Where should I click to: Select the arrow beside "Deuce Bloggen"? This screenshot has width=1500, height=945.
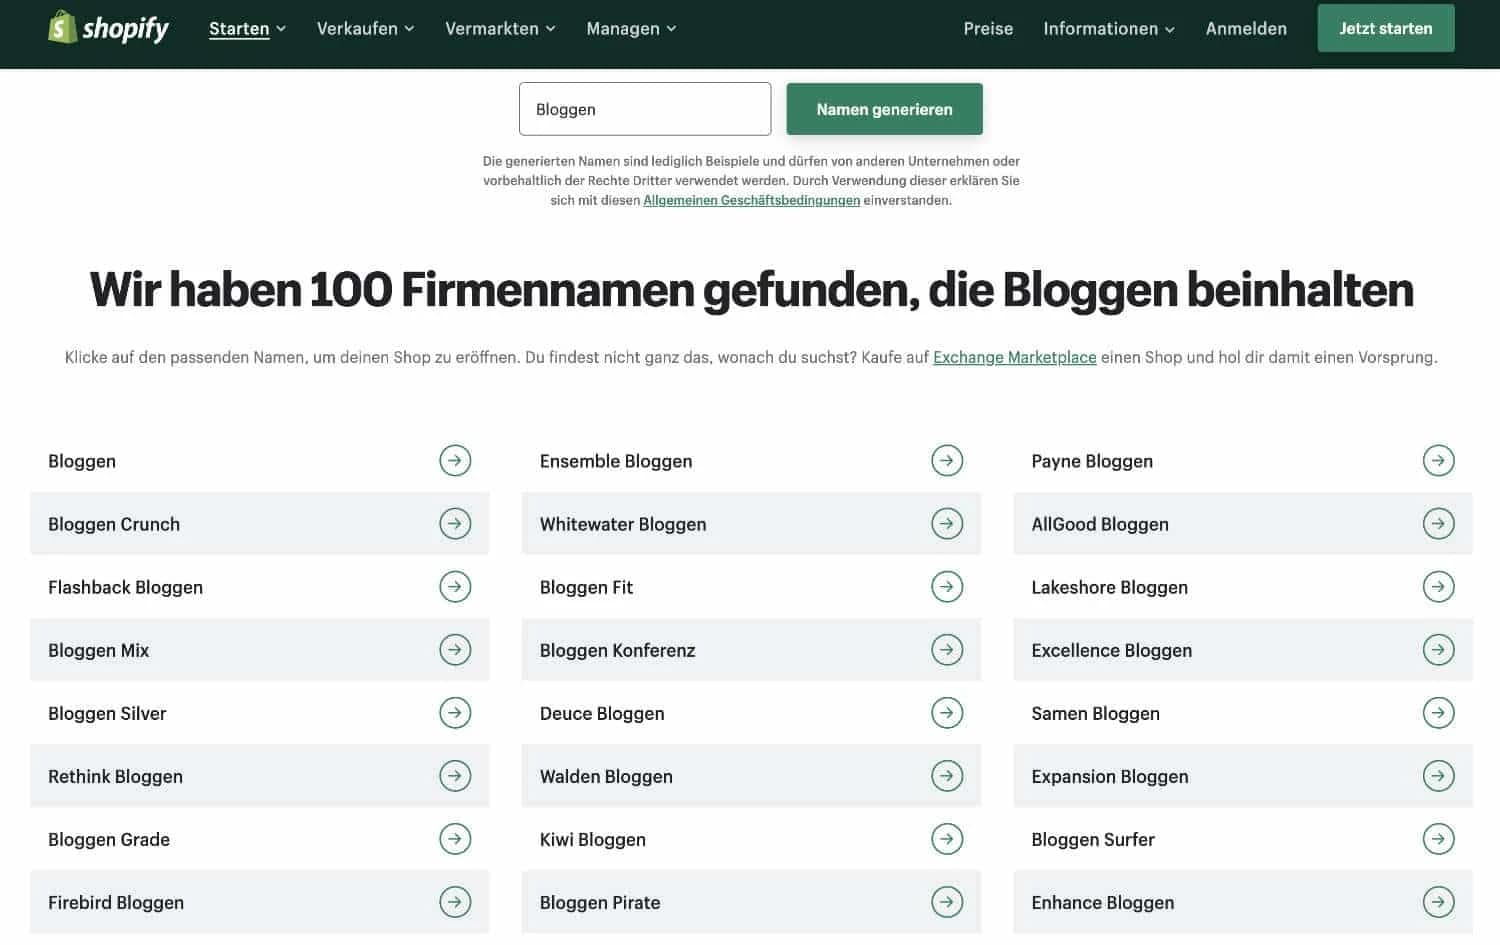947,712
